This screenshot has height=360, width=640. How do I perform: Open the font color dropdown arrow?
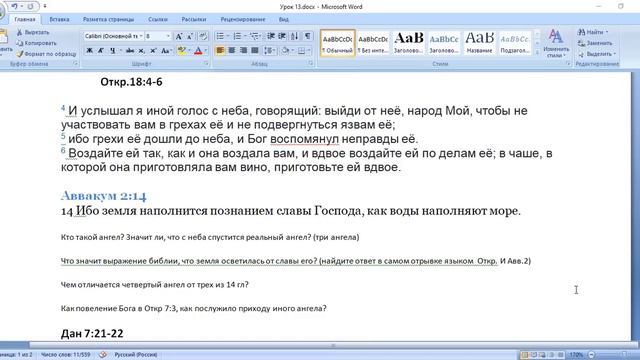pos(206,51)
